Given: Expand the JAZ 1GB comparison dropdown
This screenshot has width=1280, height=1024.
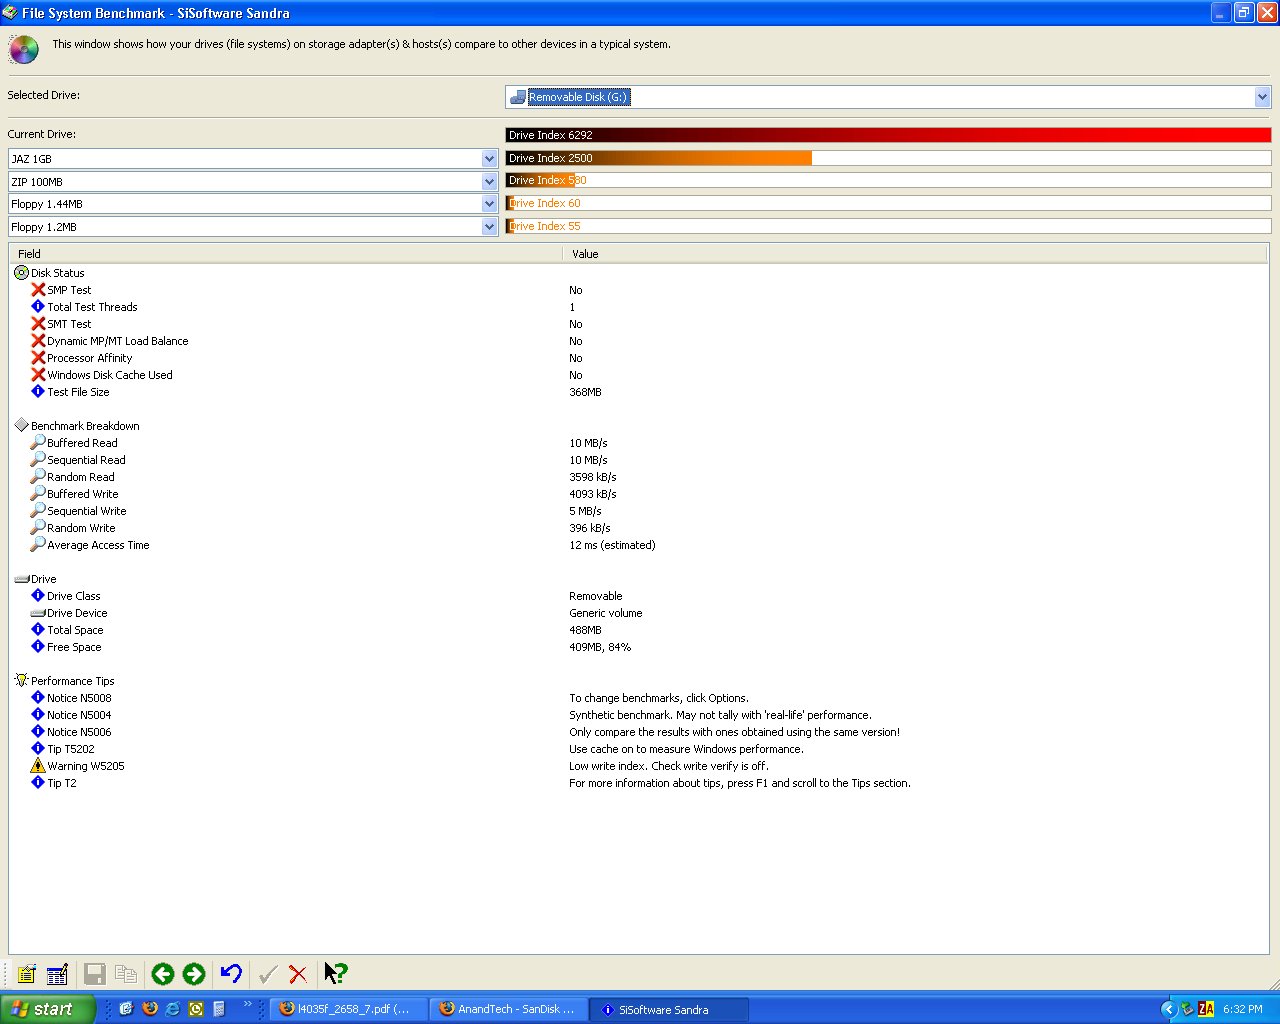Looking at the screenshot, I should [x=489, y=159].
